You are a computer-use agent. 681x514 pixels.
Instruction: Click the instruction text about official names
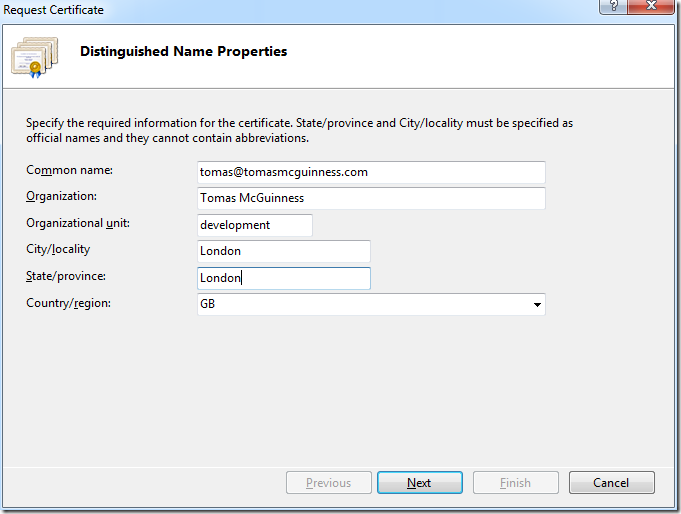coord(299,130)
